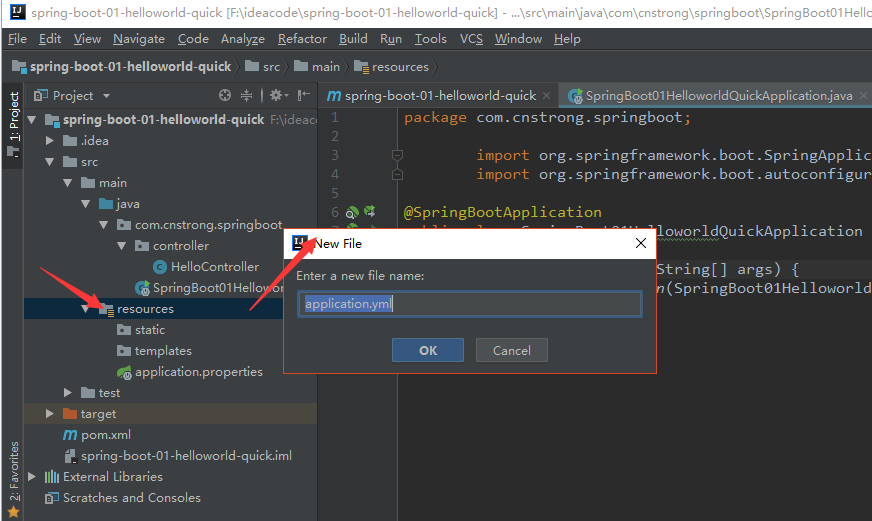Select pom.xml in project tree
Viewport: 872px width, 521px height.
point(106,435)
